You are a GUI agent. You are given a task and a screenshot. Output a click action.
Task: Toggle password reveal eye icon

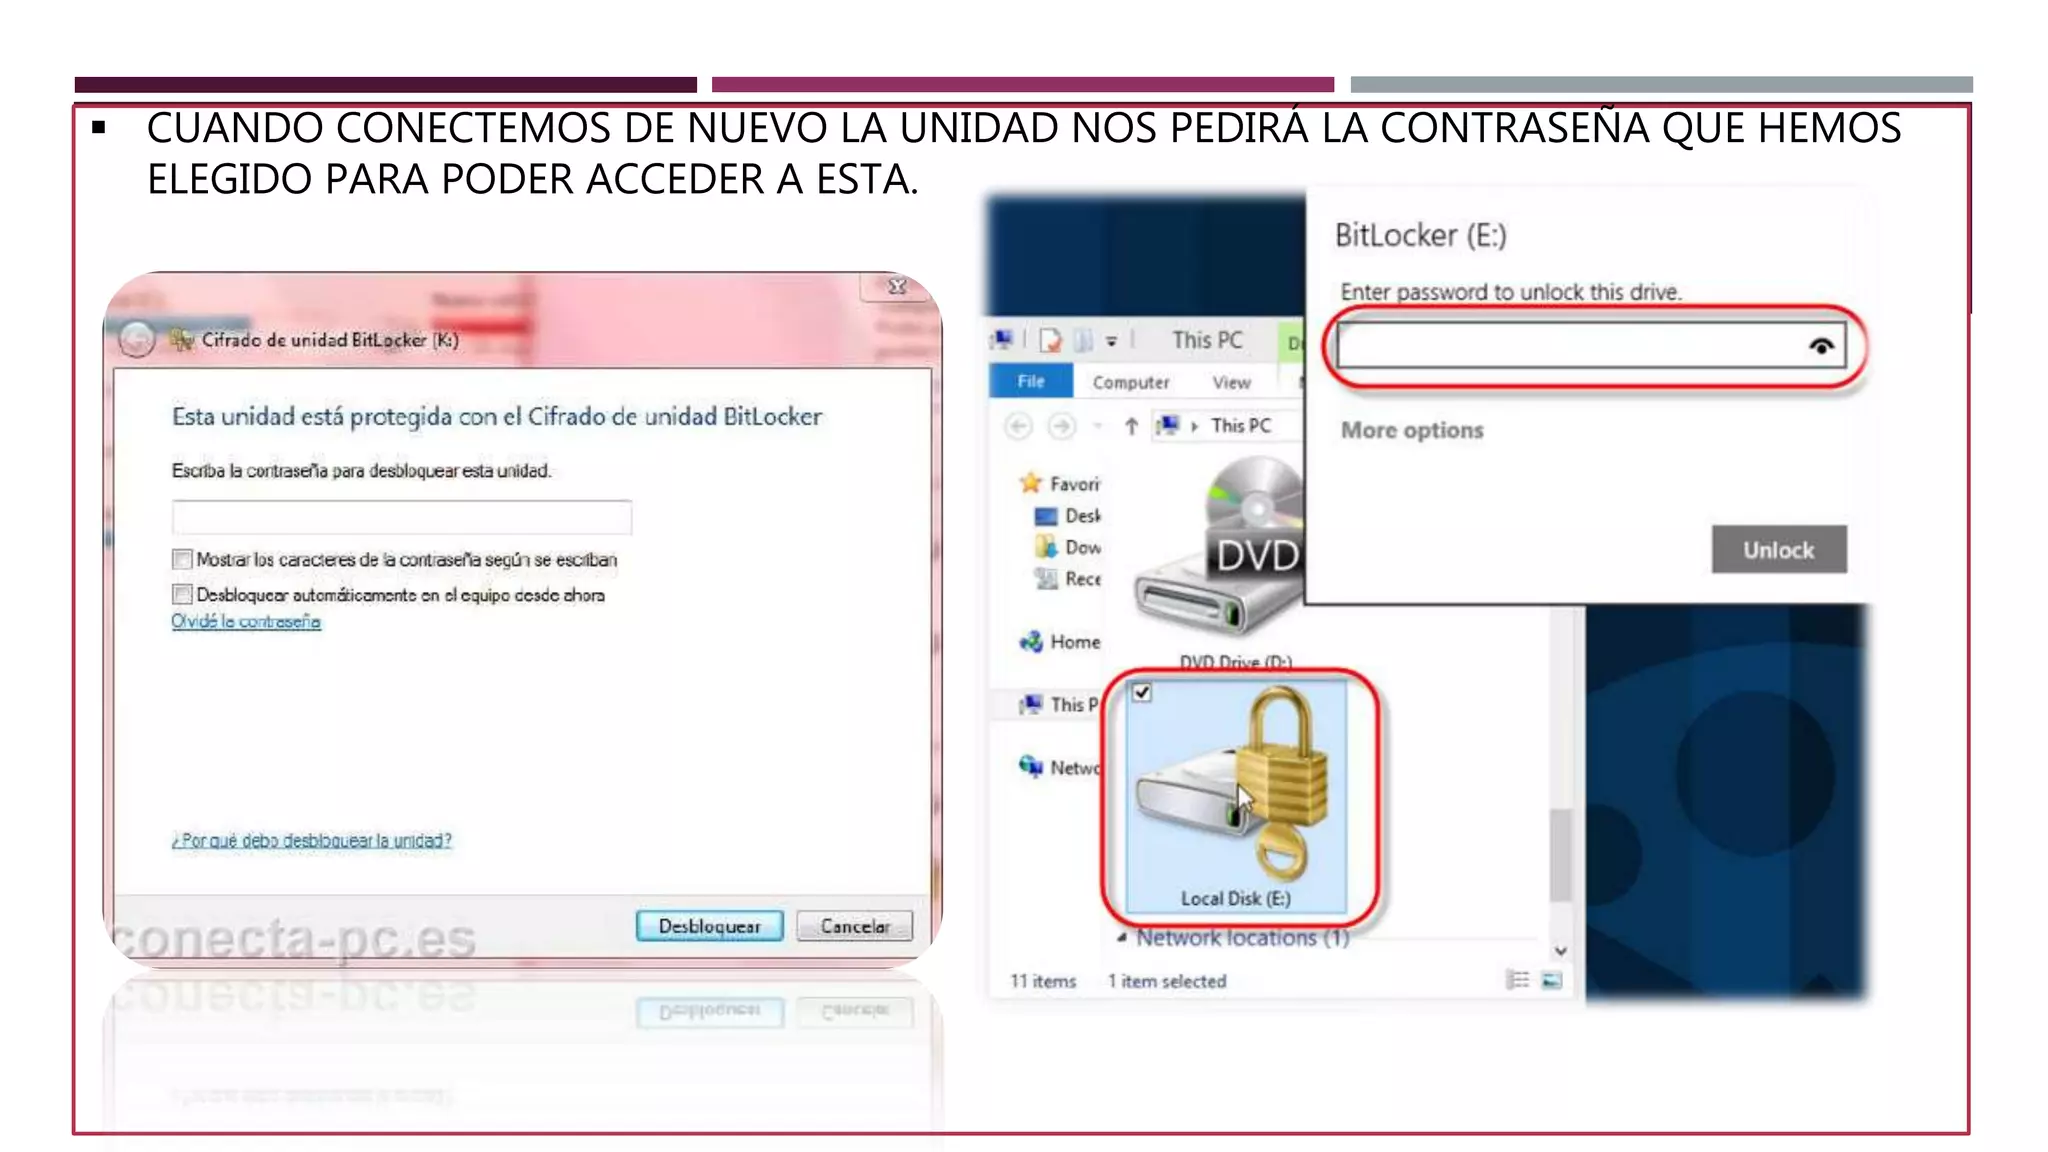1821,346
